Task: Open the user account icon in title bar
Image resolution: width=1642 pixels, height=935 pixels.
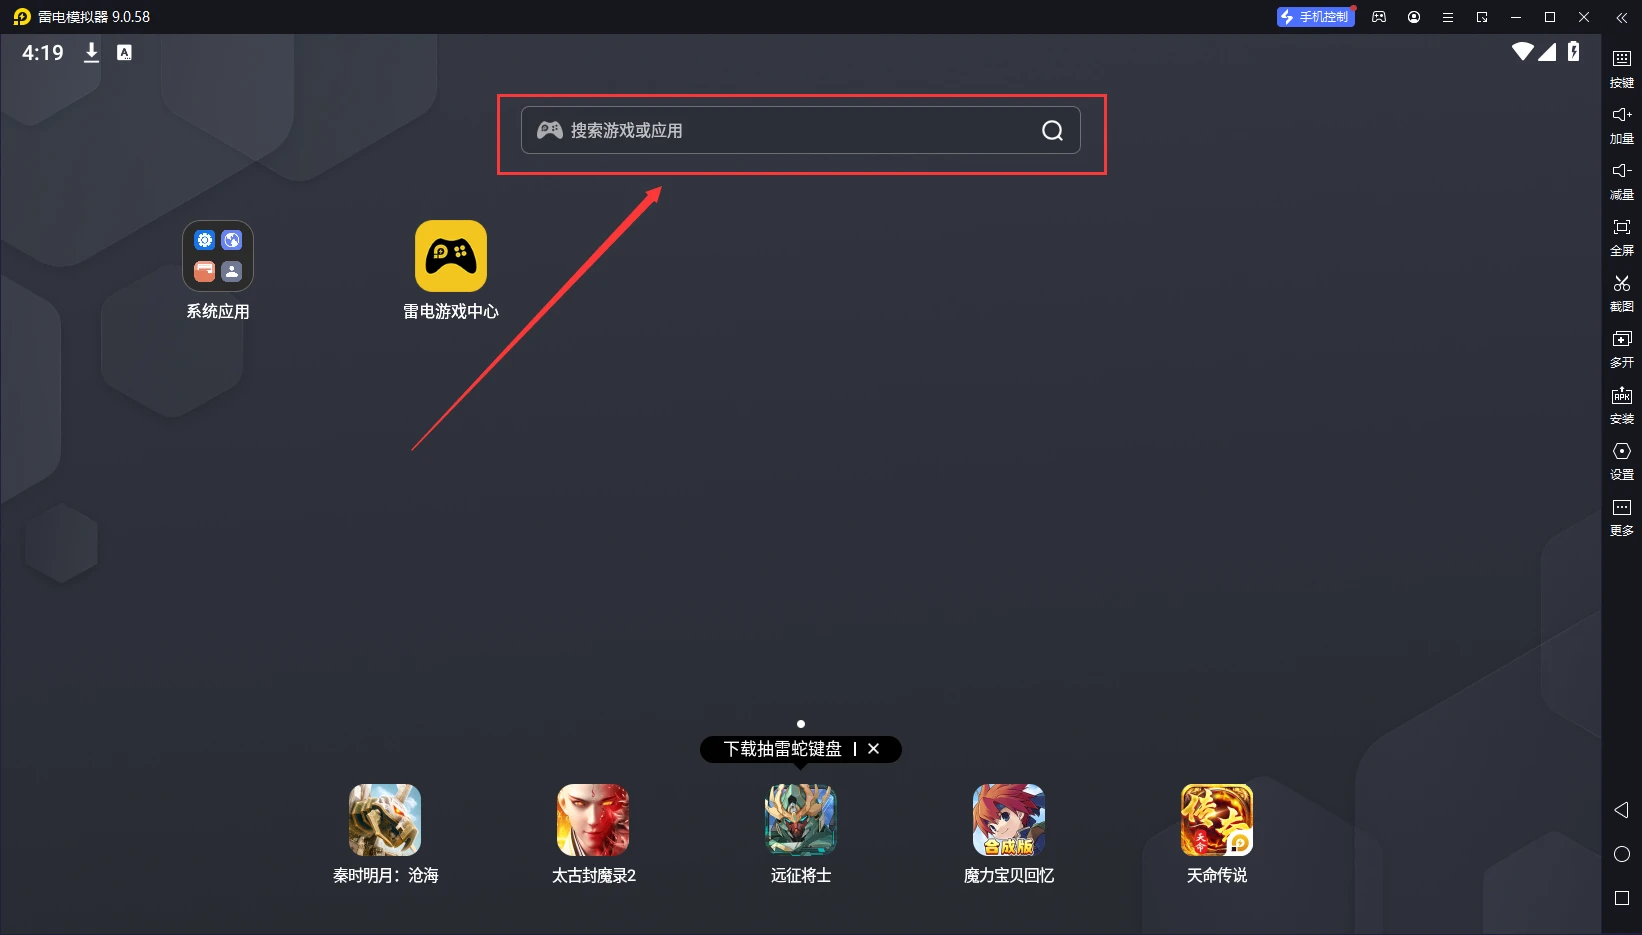Action: click(1414, 17)
